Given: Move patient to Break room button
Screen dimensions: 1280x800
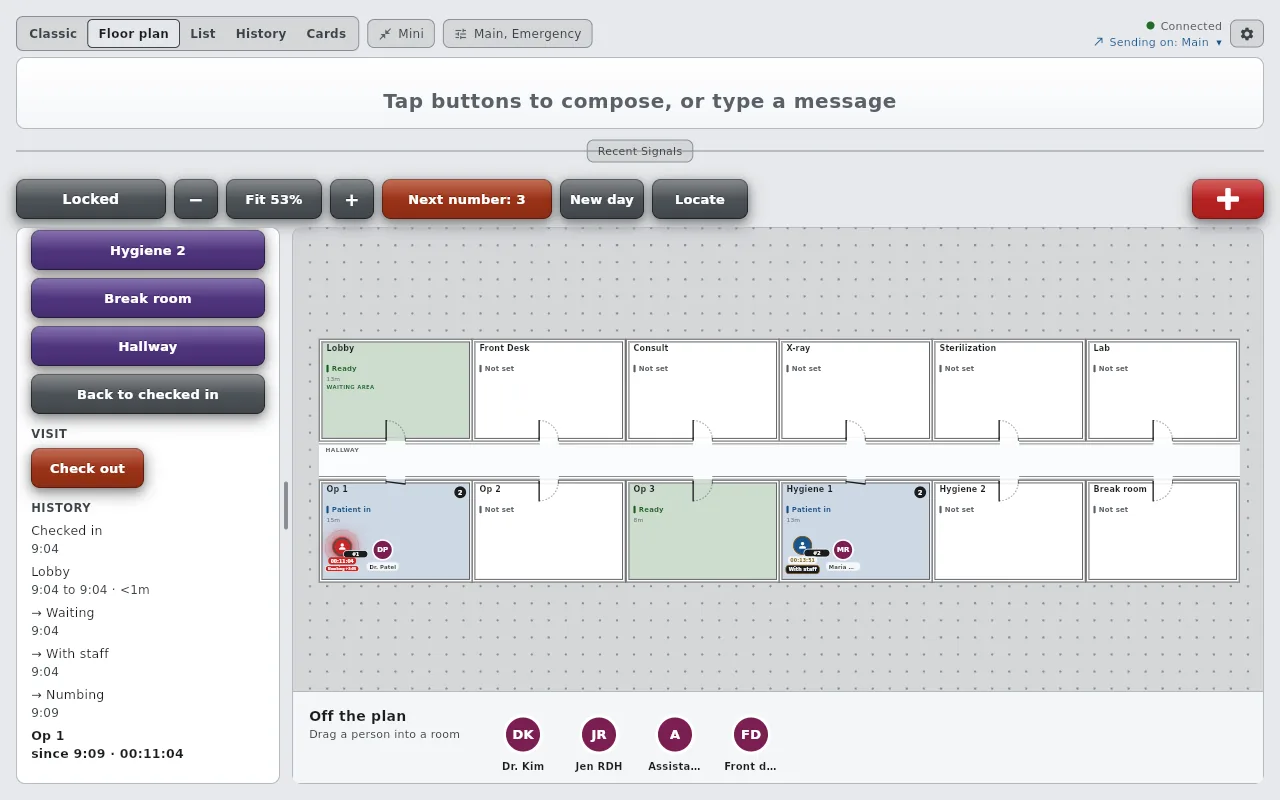Looking at the screenshot, I should pyautogui.click(x=148, y=298).
